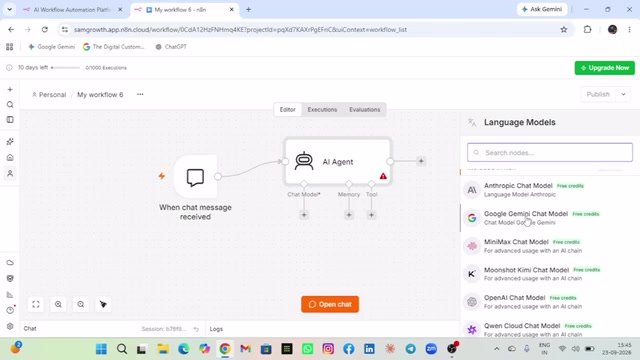
Task: Add node after AI Agent output
Action: coord(421,161)
